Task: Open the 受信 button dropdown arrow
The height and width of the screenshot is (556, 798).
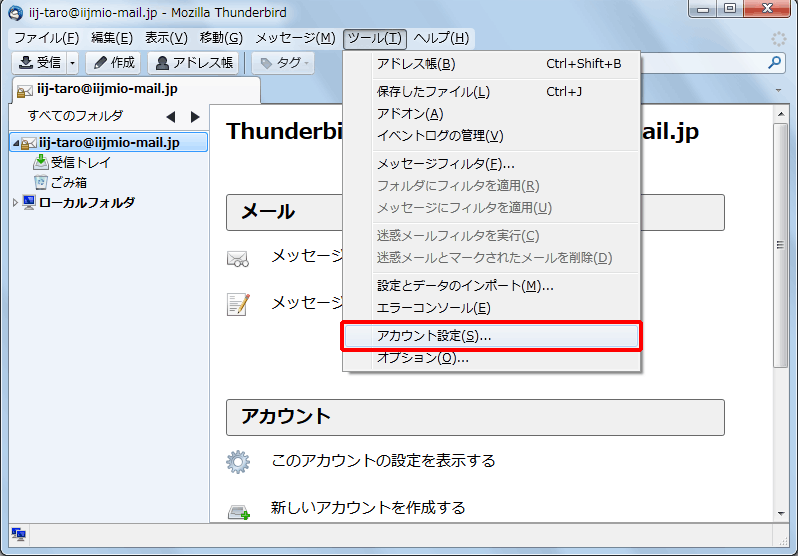Action: [x=73, y=63]
